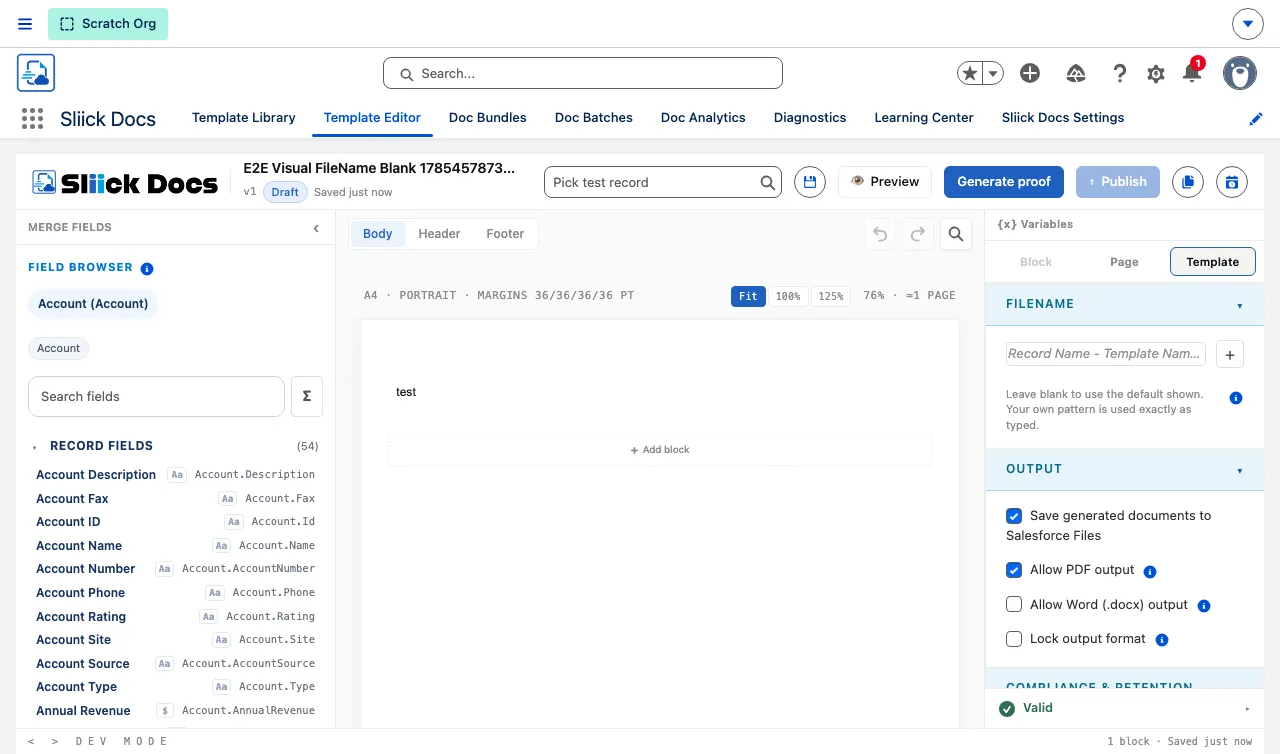Click the Pick test record field
This screenshot has width=1280, height=754.
(x=662, y=182)
